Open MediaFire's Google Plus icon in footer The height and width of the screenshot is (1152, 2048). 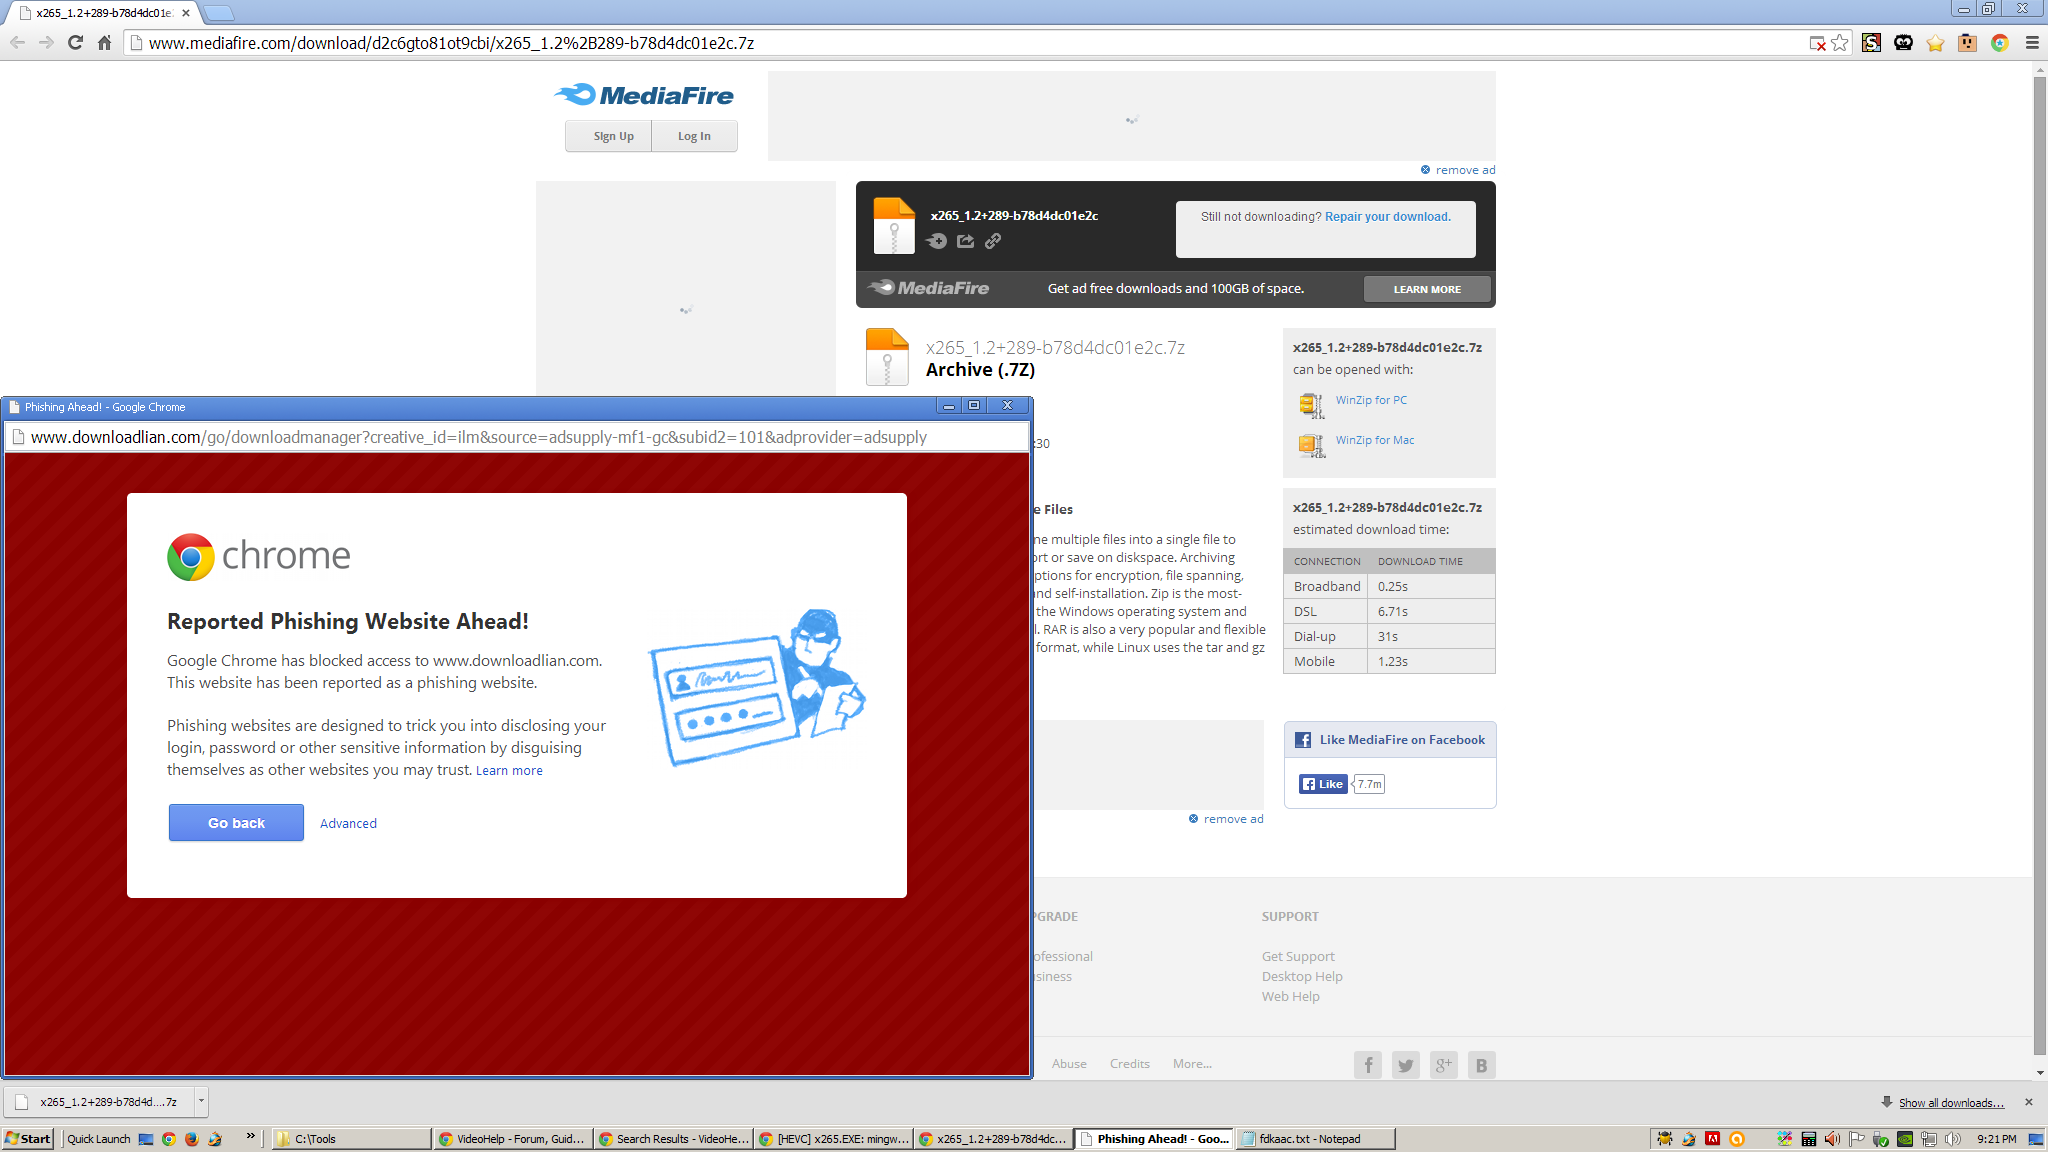(x=1443, y=1065)
